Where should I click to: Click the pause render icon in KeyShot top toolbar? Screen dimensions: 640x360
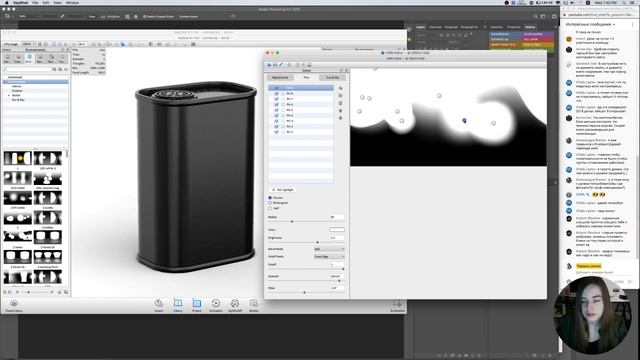[x=40, y=44]
